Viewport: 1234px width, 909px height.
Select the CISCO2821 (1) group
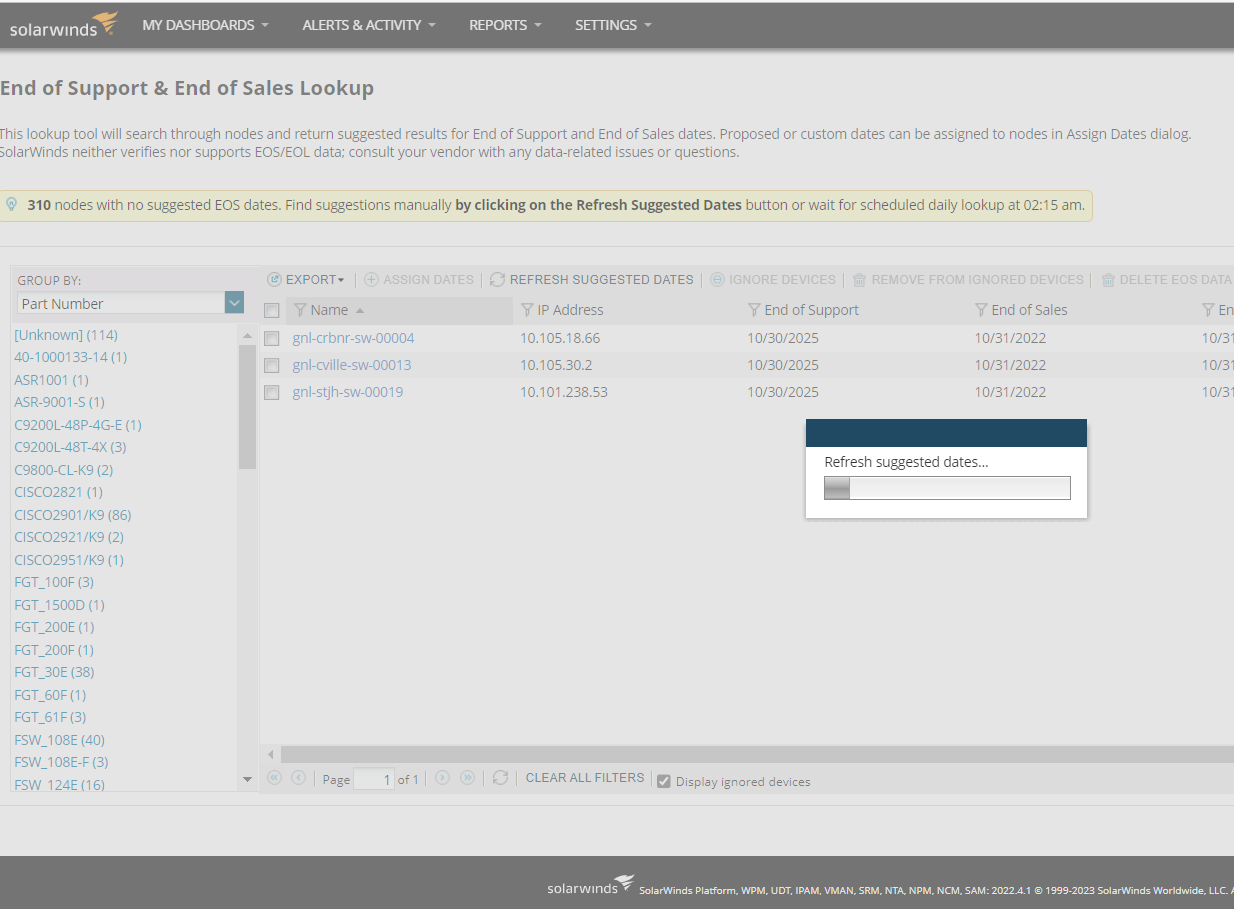pyautogui.click(x=58, y=492)
